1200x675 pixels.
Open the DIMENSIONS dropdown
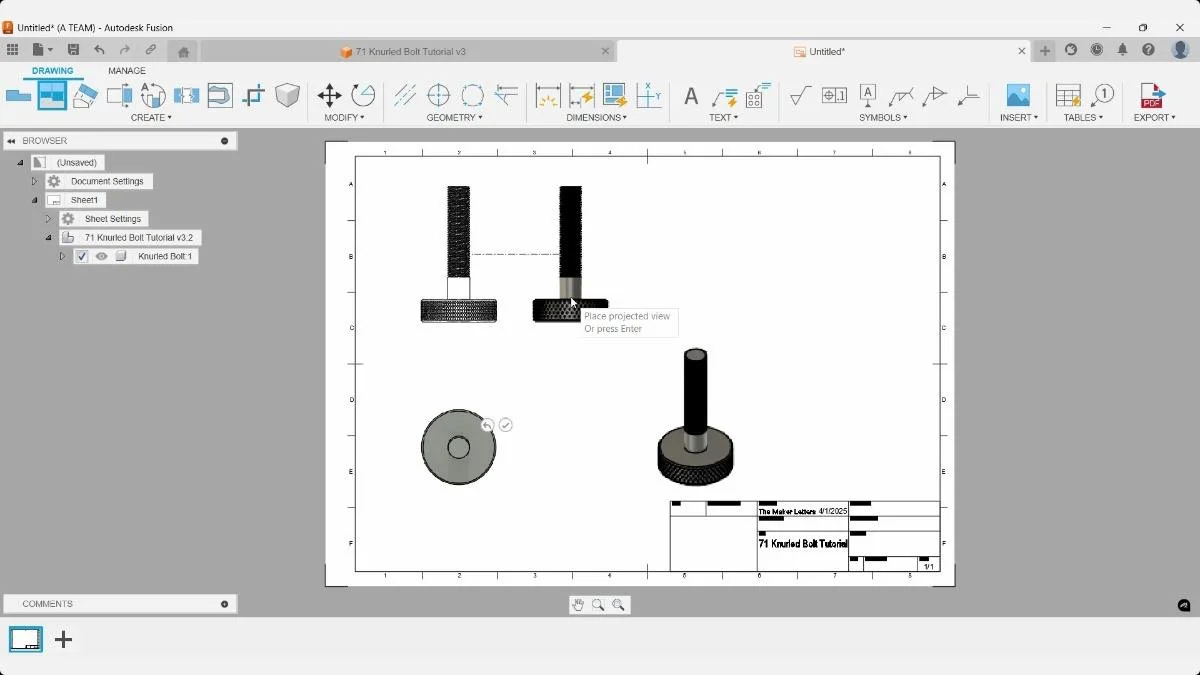point(597,118)
